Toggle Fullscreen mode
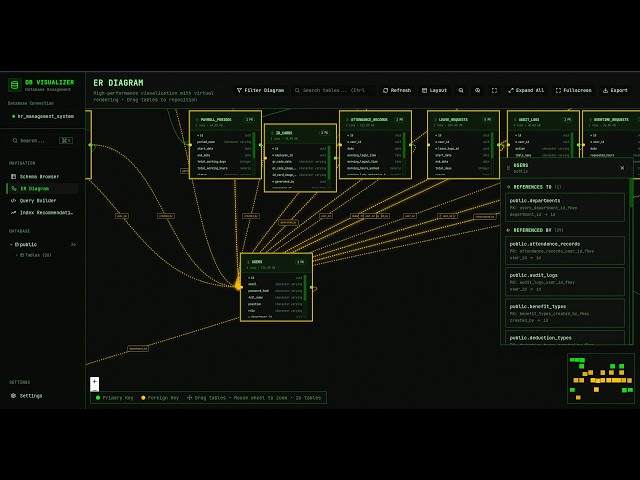This screenshot has height=480, width=640. tap(573, 90)
